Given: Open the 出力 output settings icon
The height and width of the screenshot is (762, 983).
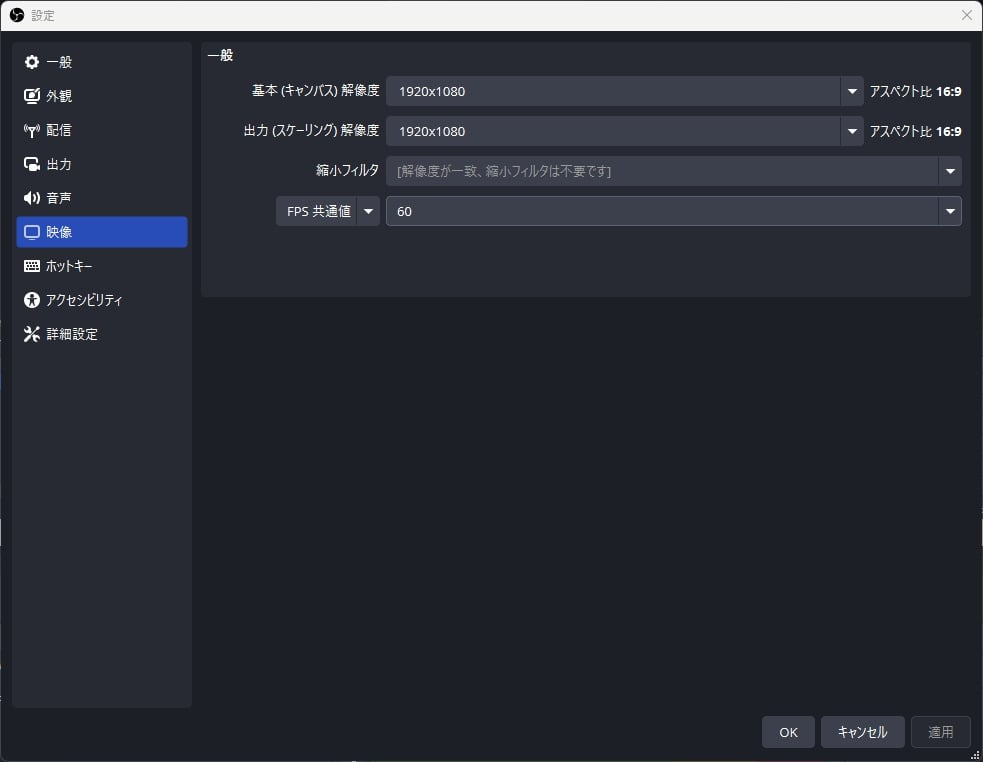Looking at the screenshot, I should click(32, 163).
